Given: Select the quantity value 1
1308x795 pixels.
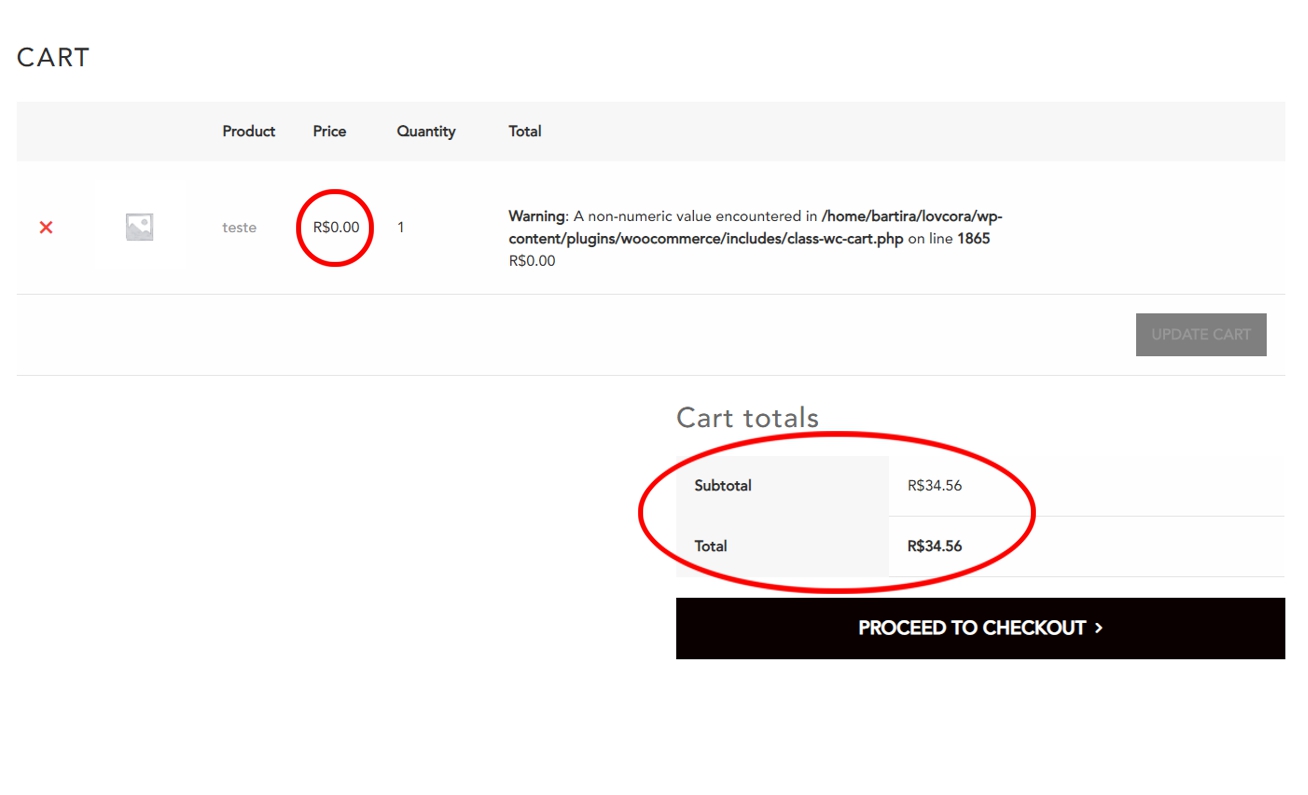Looking at the screenshot, I should (x=401, y=228).
